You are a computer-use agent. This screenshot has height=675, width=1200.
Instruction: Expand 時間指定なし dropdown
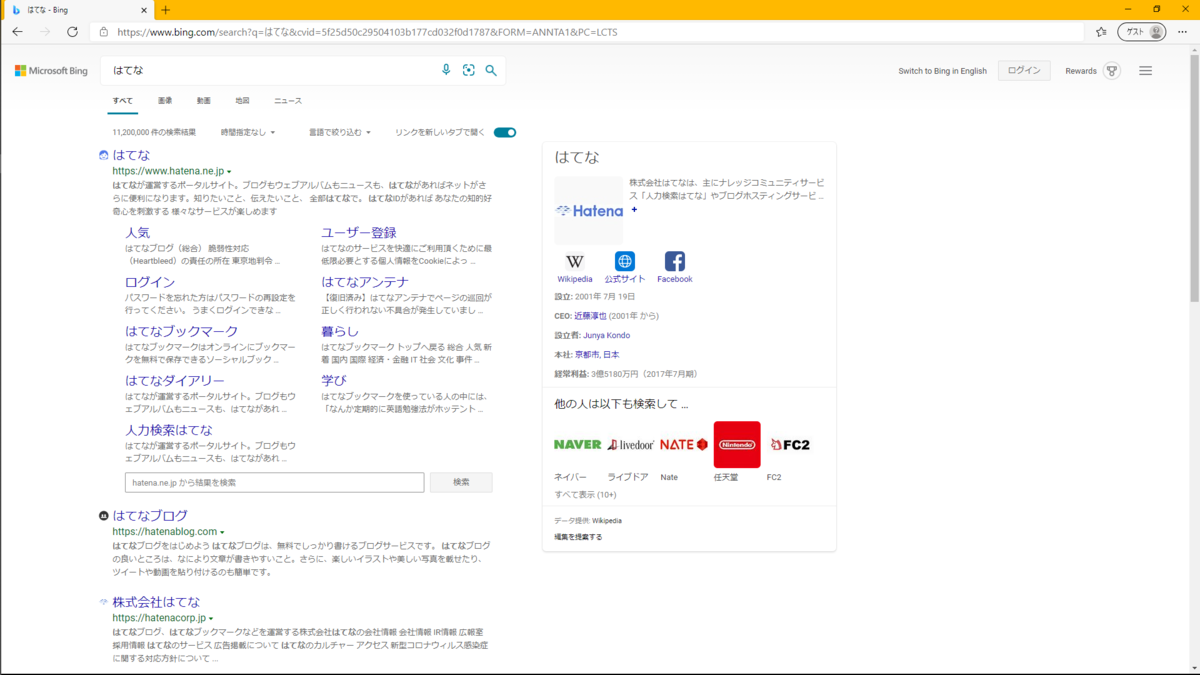248,132
